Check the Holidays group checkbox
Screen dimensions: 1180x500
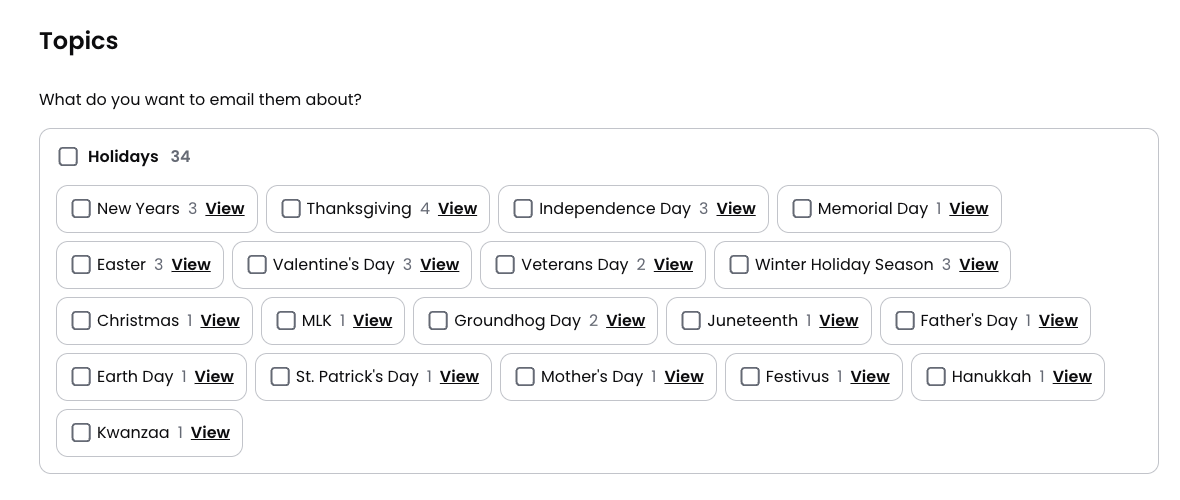[68, 157]
